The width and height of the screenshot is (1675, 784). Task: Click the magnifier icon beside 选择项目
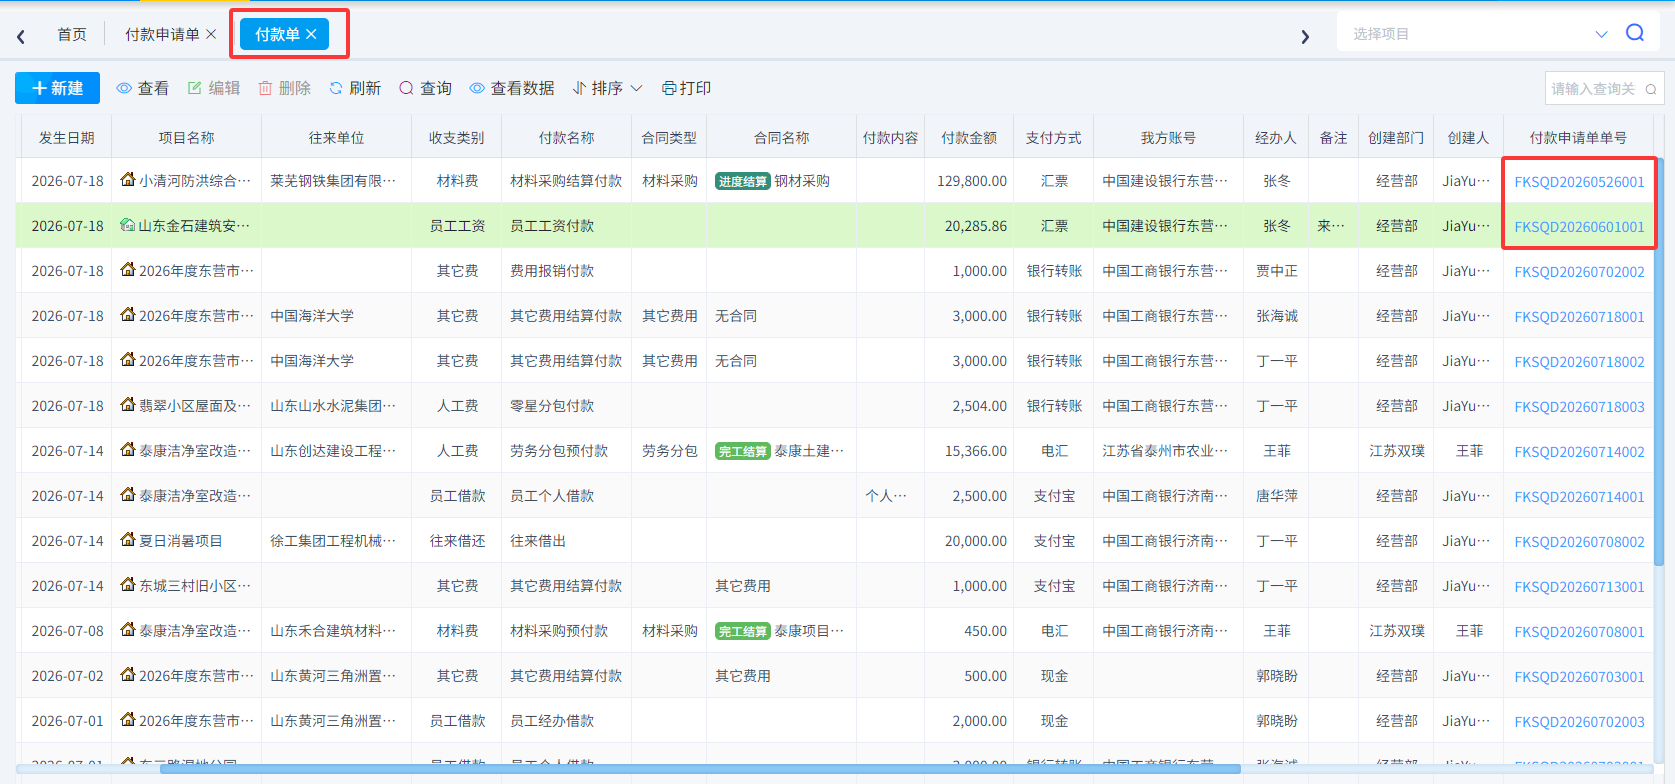click(x=1635, y=33)
